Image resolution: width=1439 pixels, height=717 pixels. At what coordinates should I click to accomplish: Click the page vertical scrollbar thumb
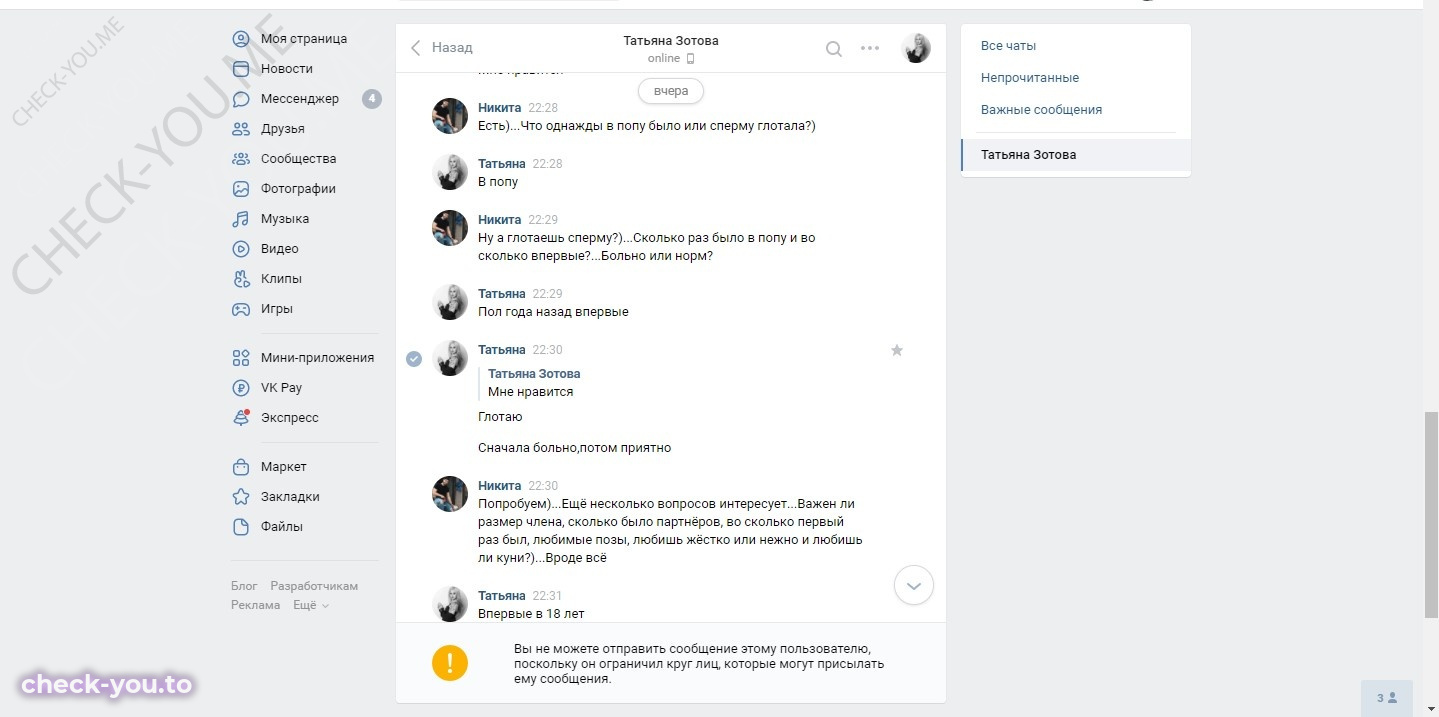(1431, 514)
